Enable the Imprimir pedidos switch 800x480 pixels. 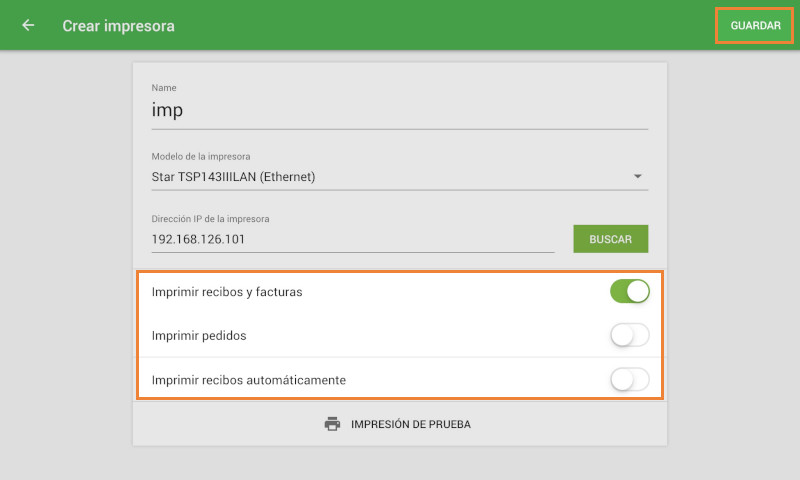click(x=629, y=336)
